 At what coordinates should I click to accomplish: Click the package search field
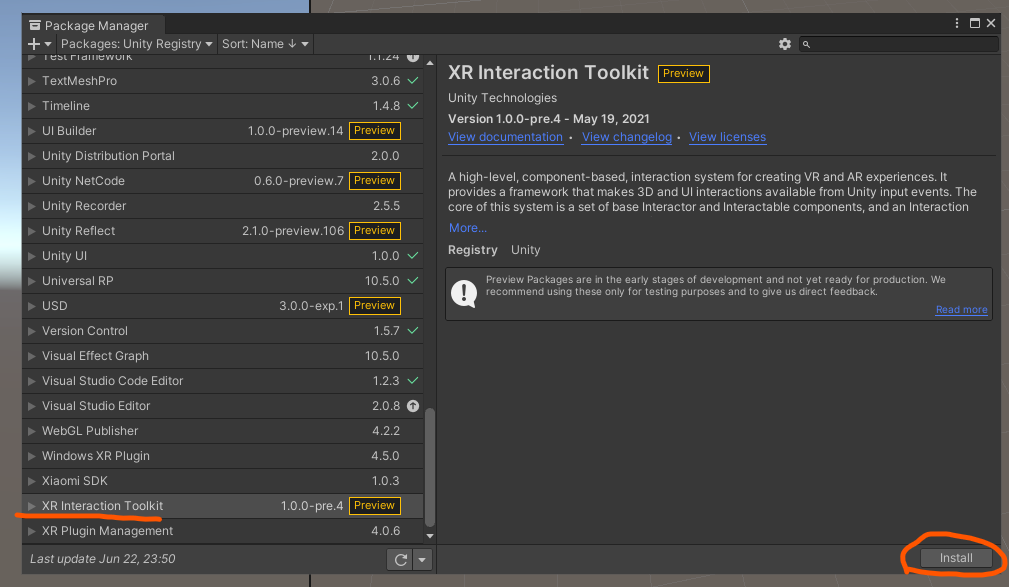898,44
